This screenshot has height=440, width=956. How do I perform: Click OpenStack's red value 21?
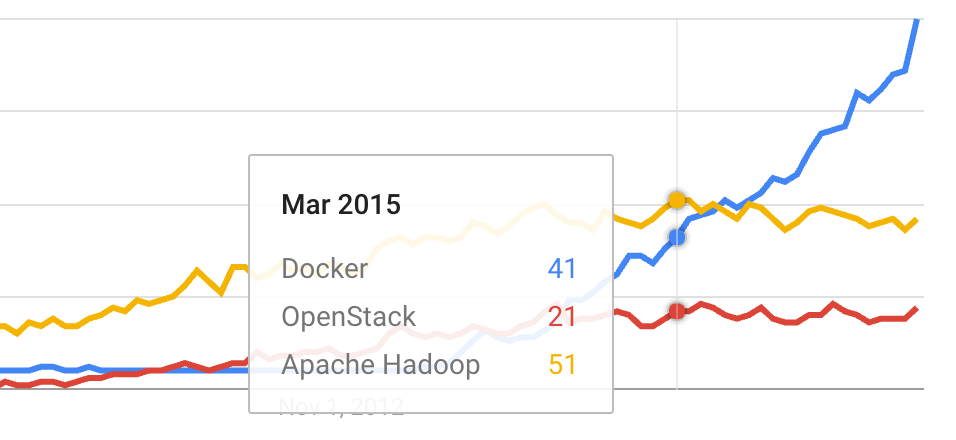[x=562, y=317]
